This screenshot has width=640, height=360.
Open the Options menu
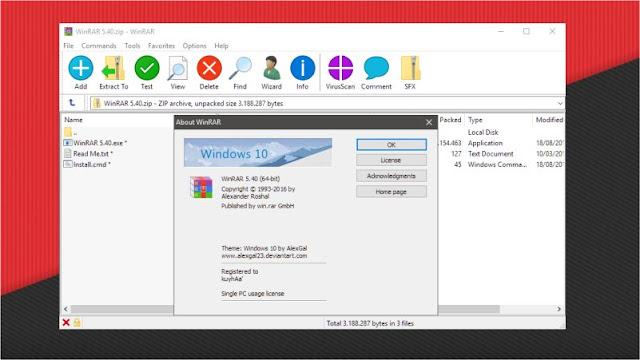point(194,46)
